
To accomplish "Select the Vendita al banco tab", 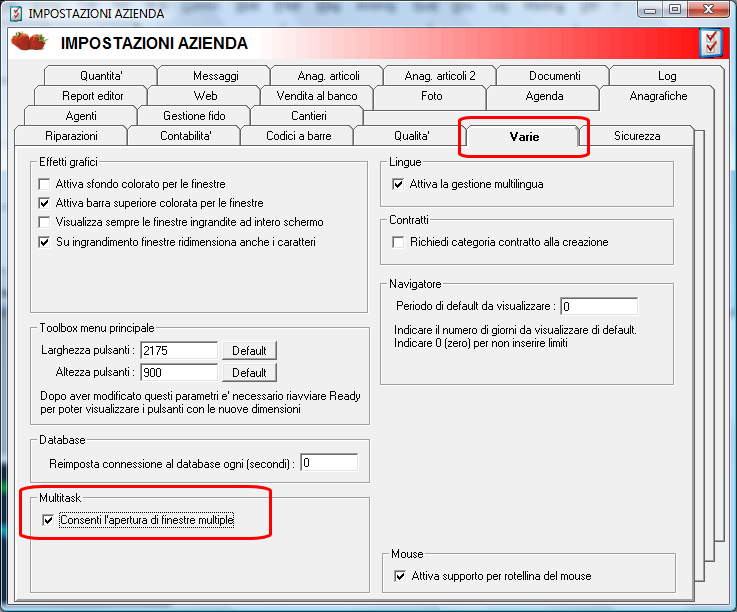I will click(x=317, y=96).
